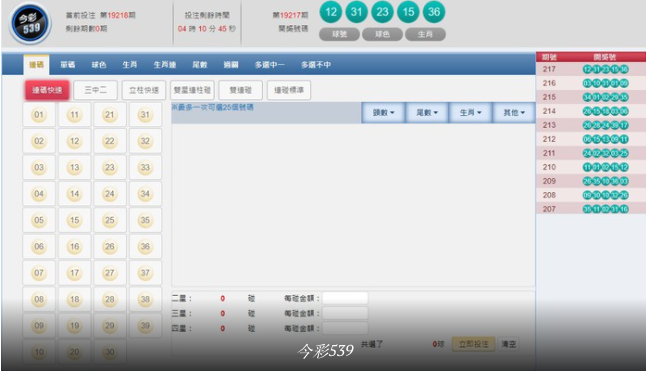The width and height of the screenshot is (646, 371).
Task: Toggle number ball 17 selection
Action: tap(74, 273)
